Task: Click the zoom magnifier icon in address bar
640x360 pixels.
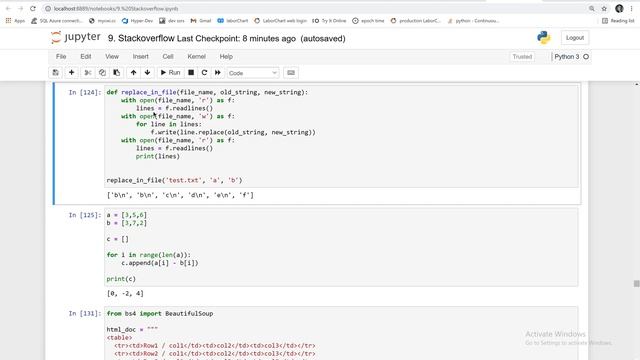Action: (x=592, y=9)
